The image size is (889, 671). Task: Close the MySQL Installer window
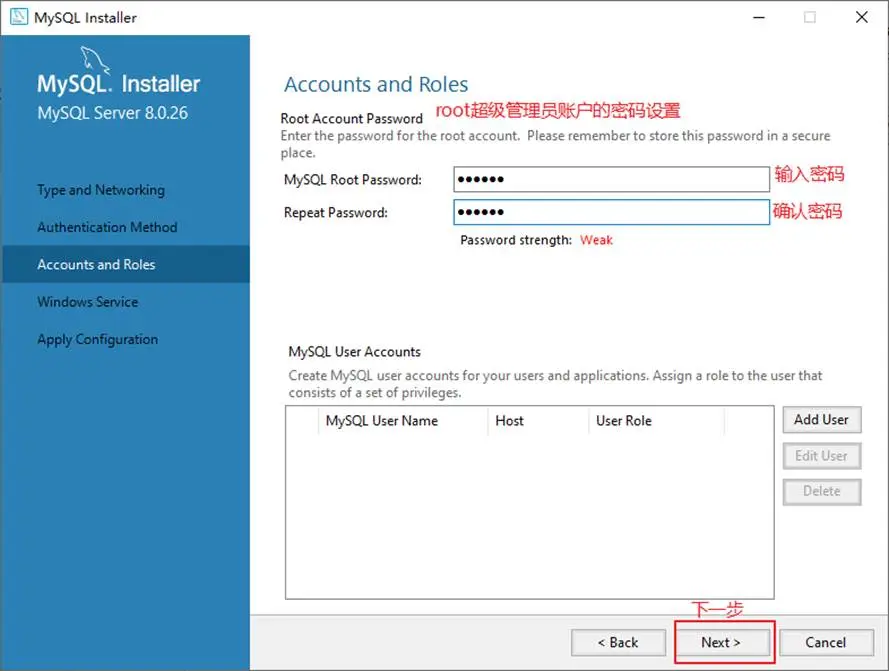[861, 17]
